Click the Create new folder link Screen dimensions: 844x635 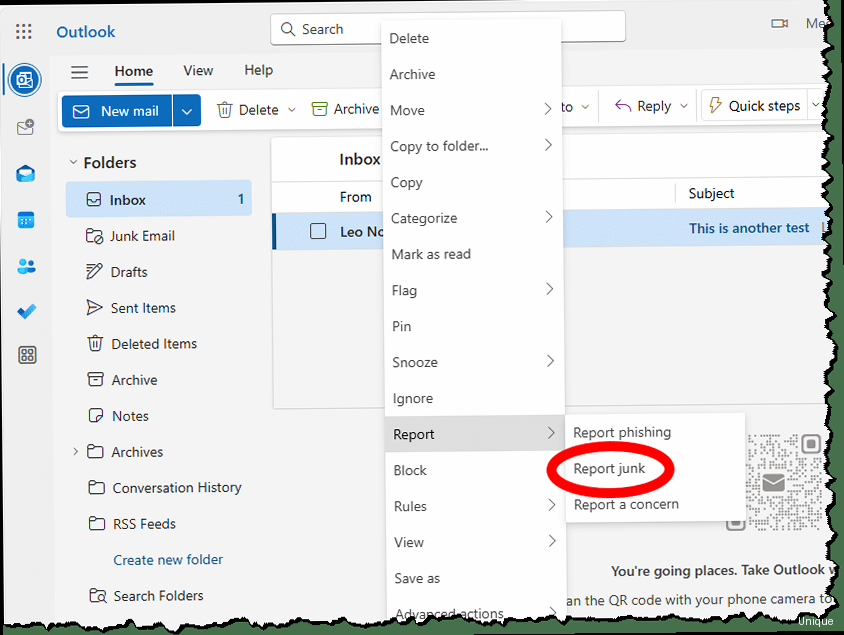point(168,559)
